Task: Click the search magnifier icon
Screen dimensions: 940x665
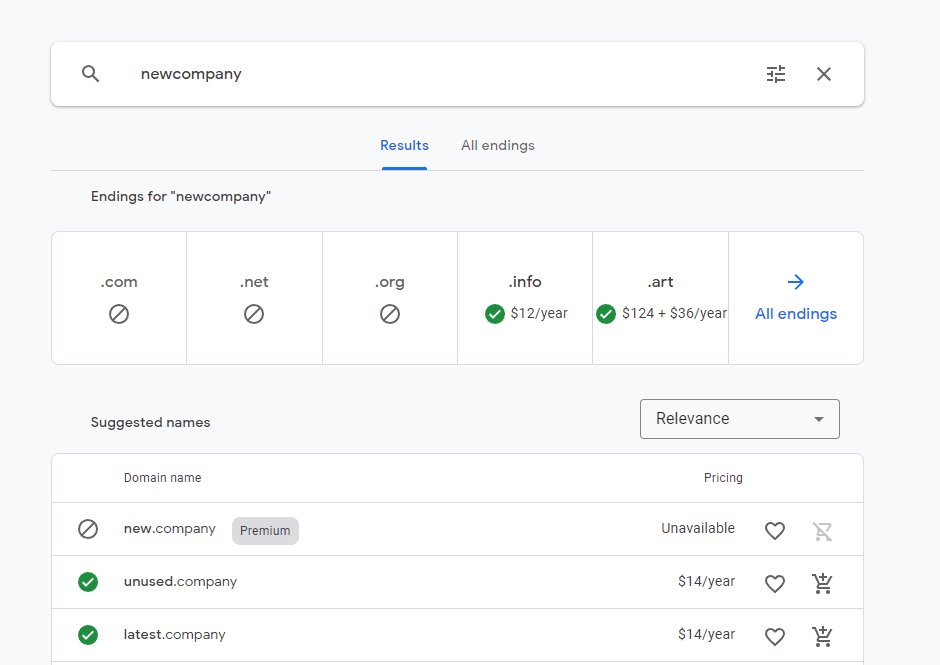Action: (x=91, y=74)
